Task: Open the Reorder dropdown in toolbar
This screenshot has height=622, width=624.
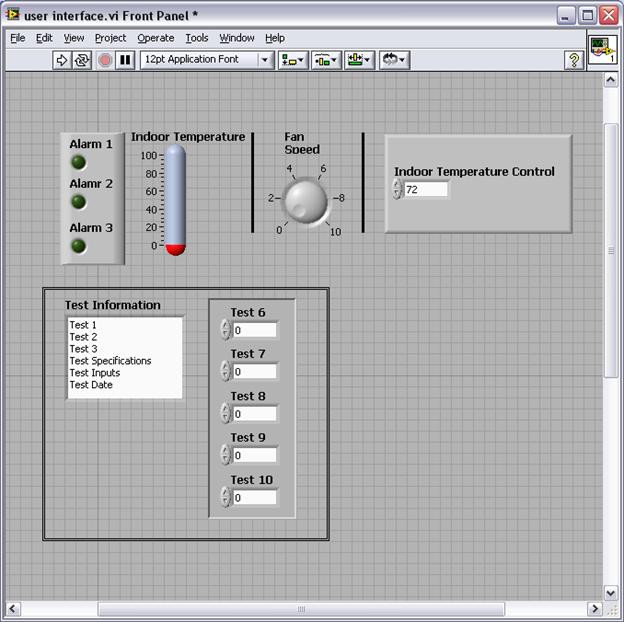Action: 393,60
